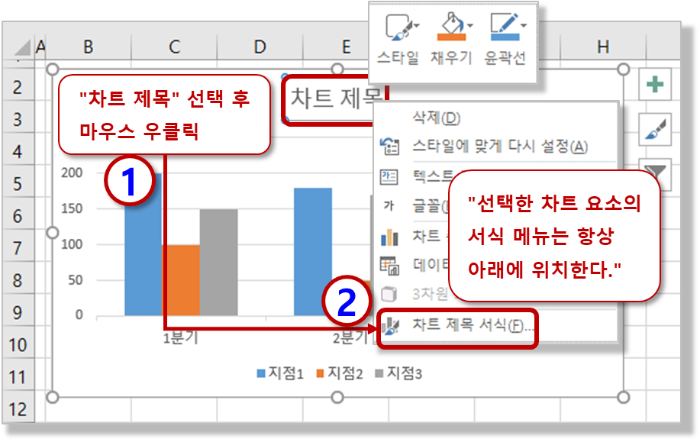Image resolution: width=700 pixels, height=441 pixels.
Task: Select column header C
Action: (174, 46)
